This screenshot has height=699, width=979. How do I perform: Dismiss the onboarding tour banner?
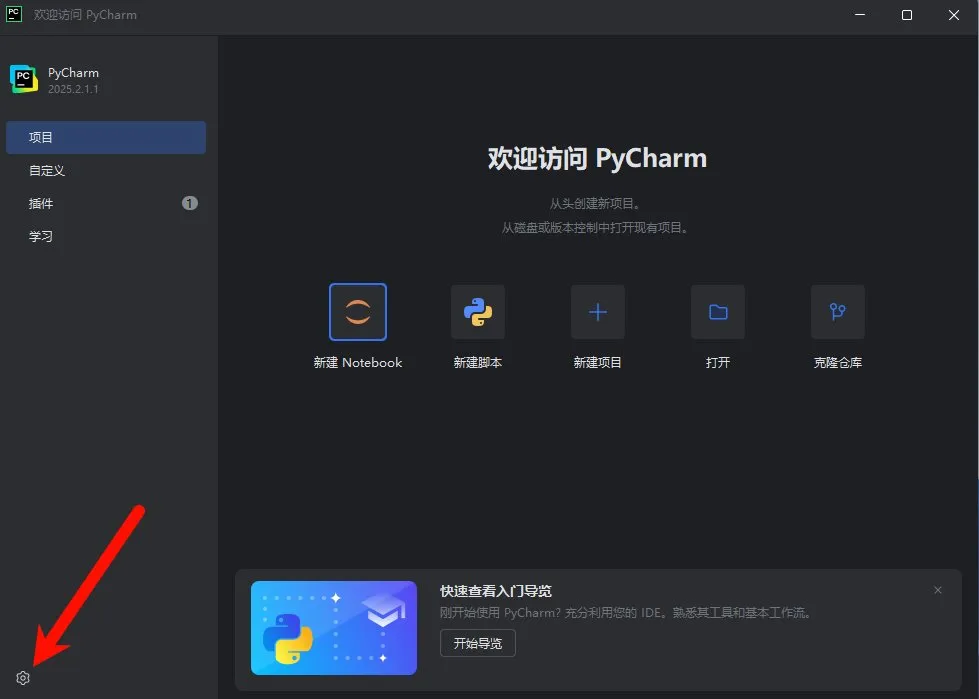click(938, 590)
